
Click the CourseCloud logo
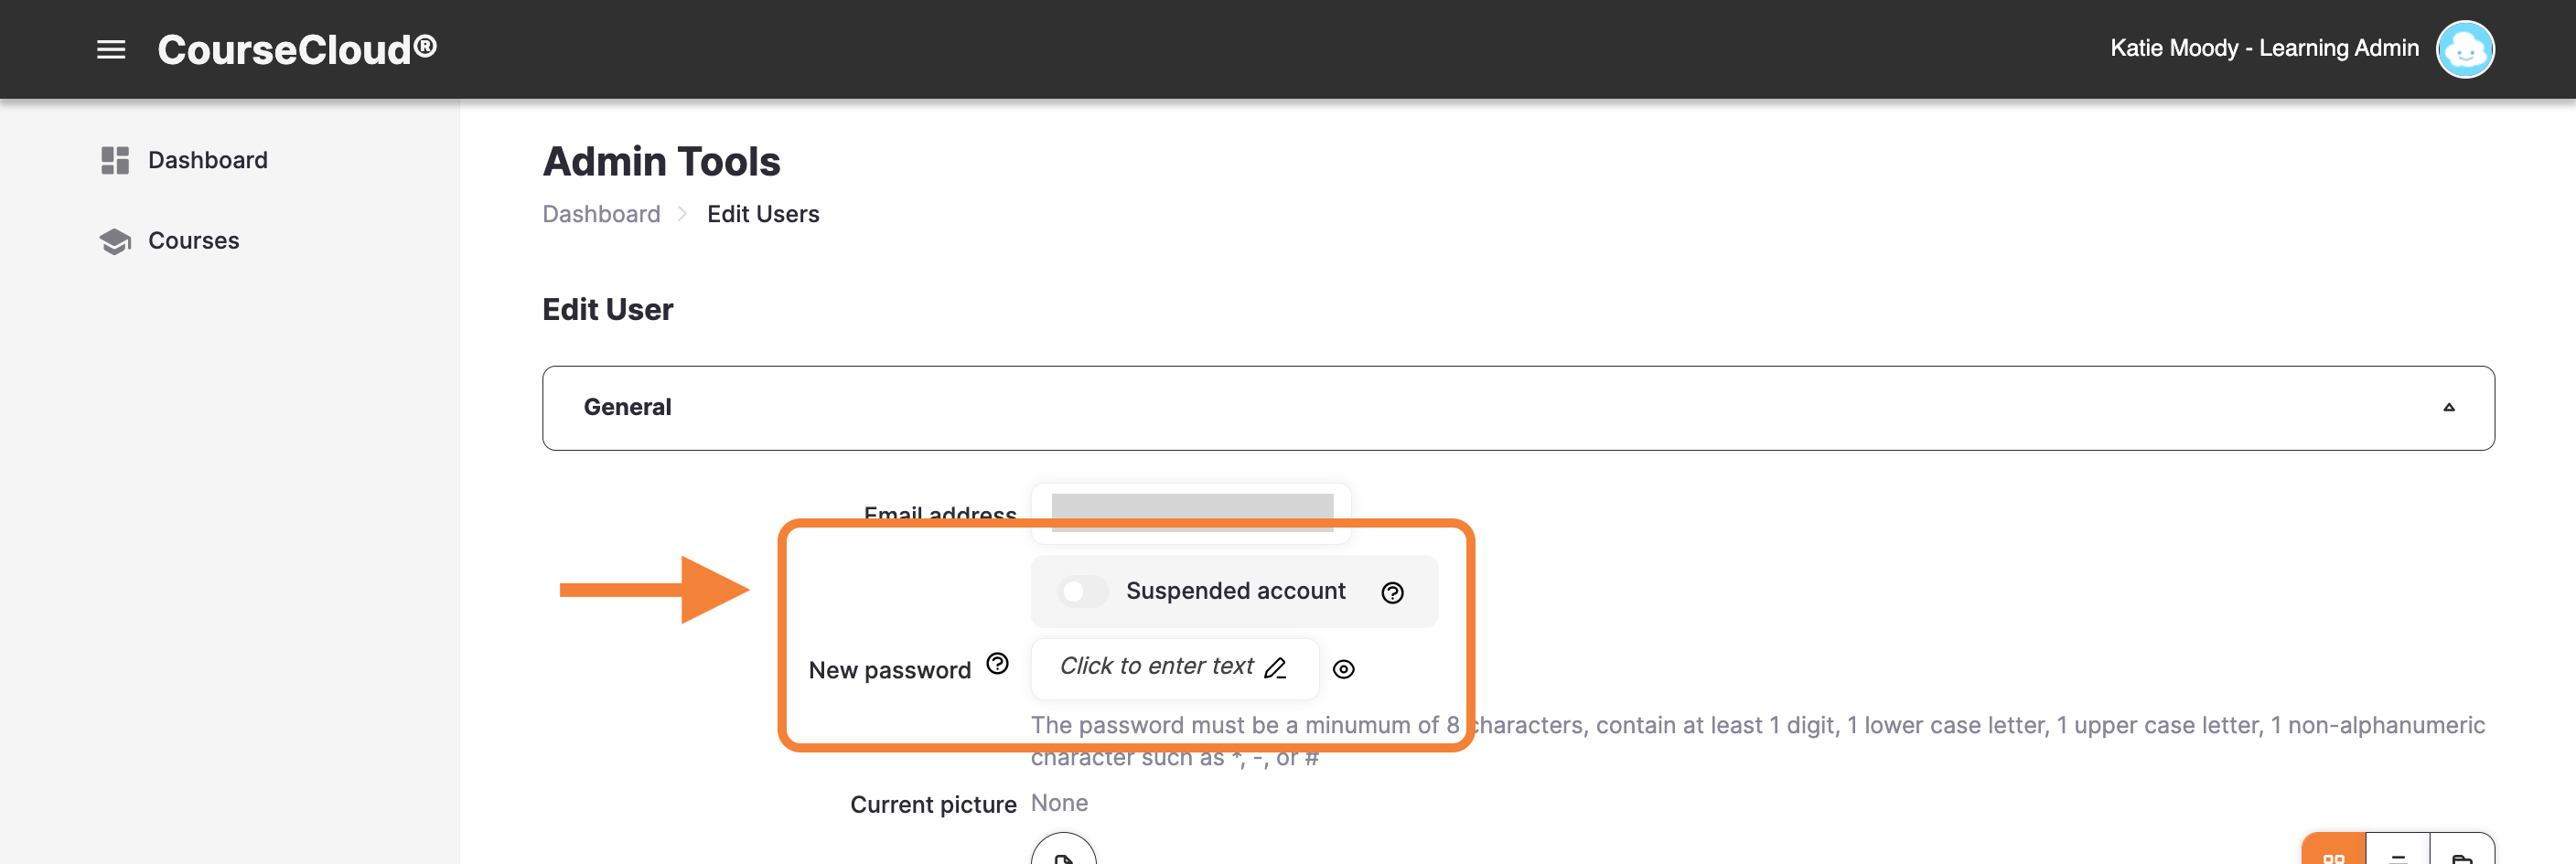(x=297, y=49)
